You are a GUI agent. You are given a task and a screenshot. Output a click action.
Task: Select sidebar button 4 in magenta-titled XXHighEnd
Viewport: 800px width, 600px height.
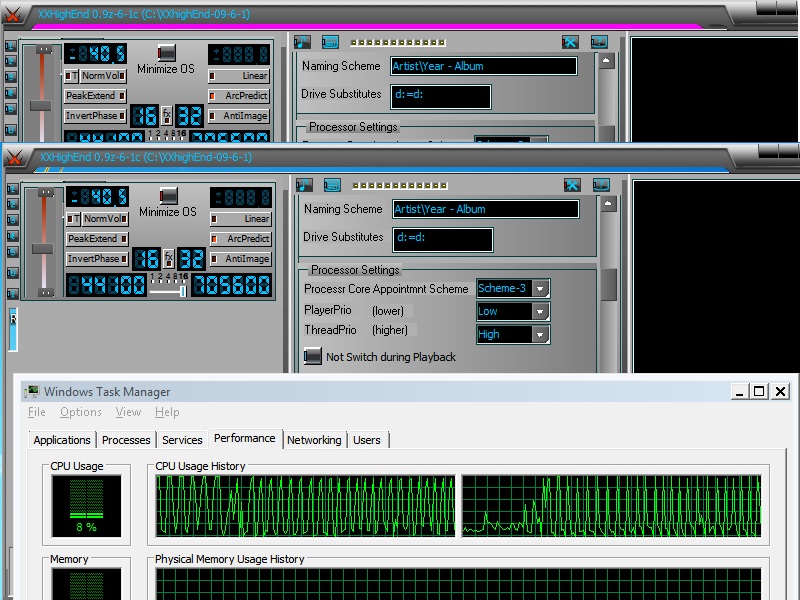[11, 93]
